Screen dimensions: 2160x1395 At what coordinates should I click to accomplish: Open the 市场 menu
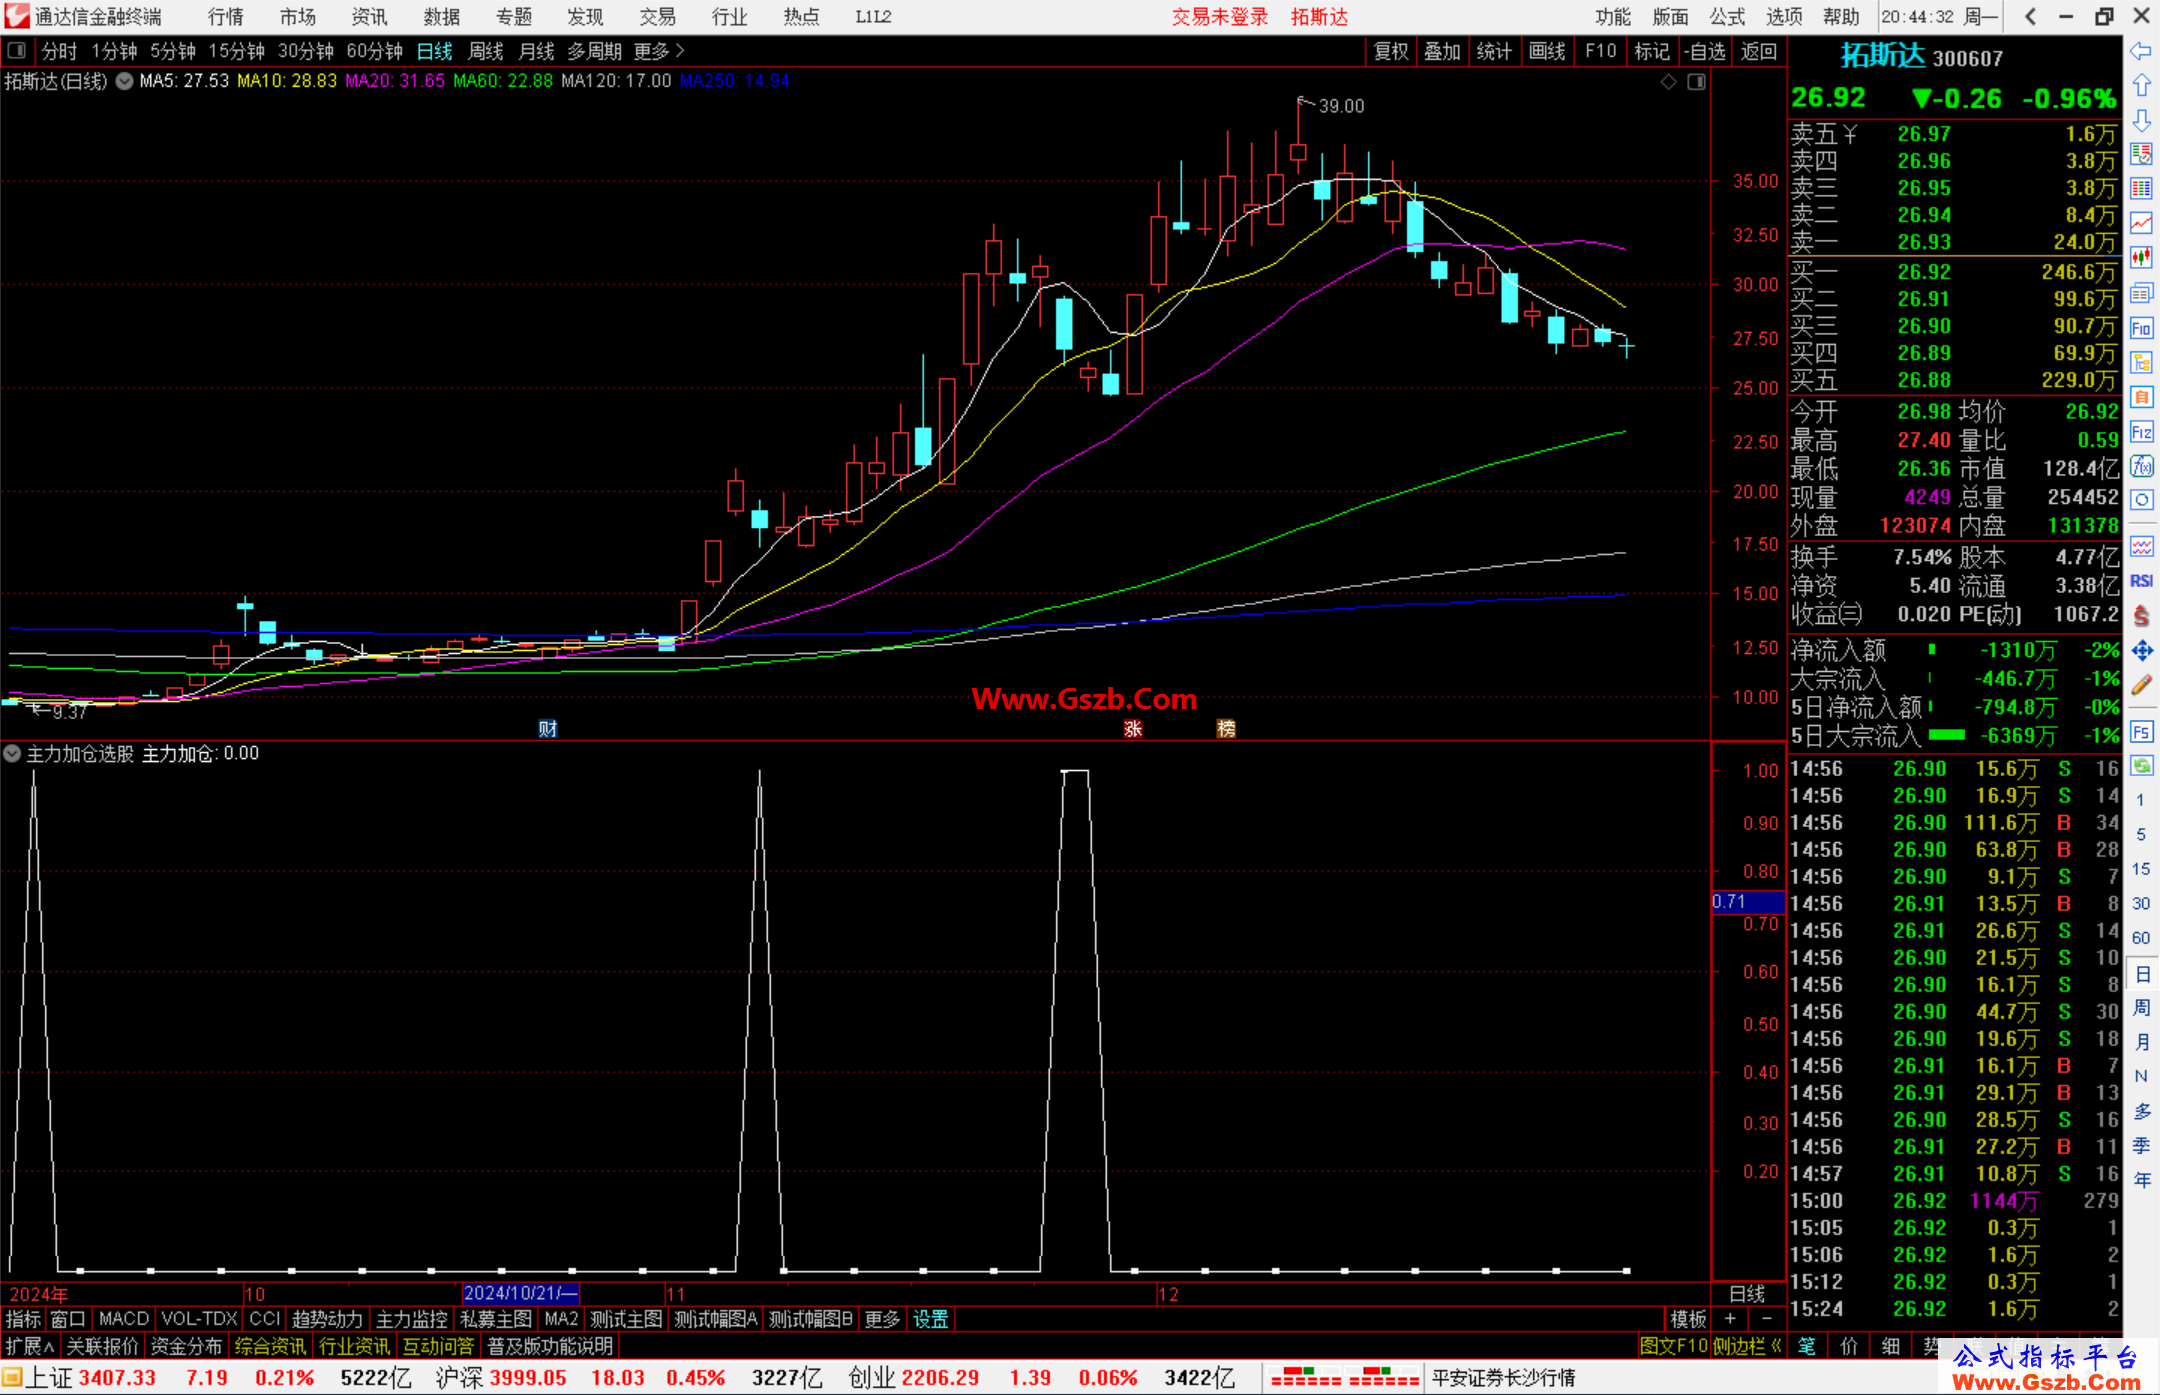297,17
